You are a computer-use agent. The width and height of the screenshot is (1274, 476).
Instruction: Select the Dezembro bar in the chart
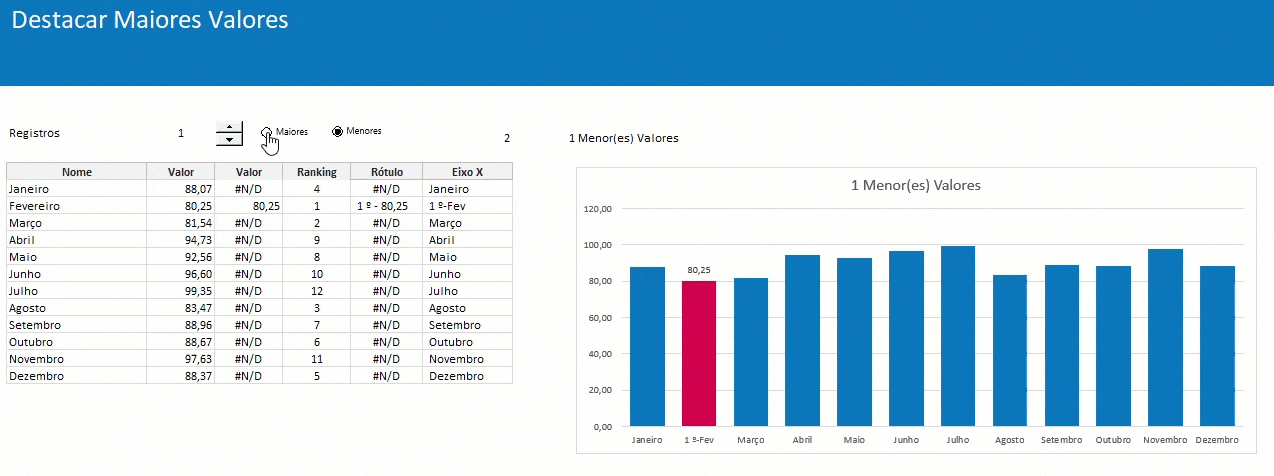[1217, 346]
